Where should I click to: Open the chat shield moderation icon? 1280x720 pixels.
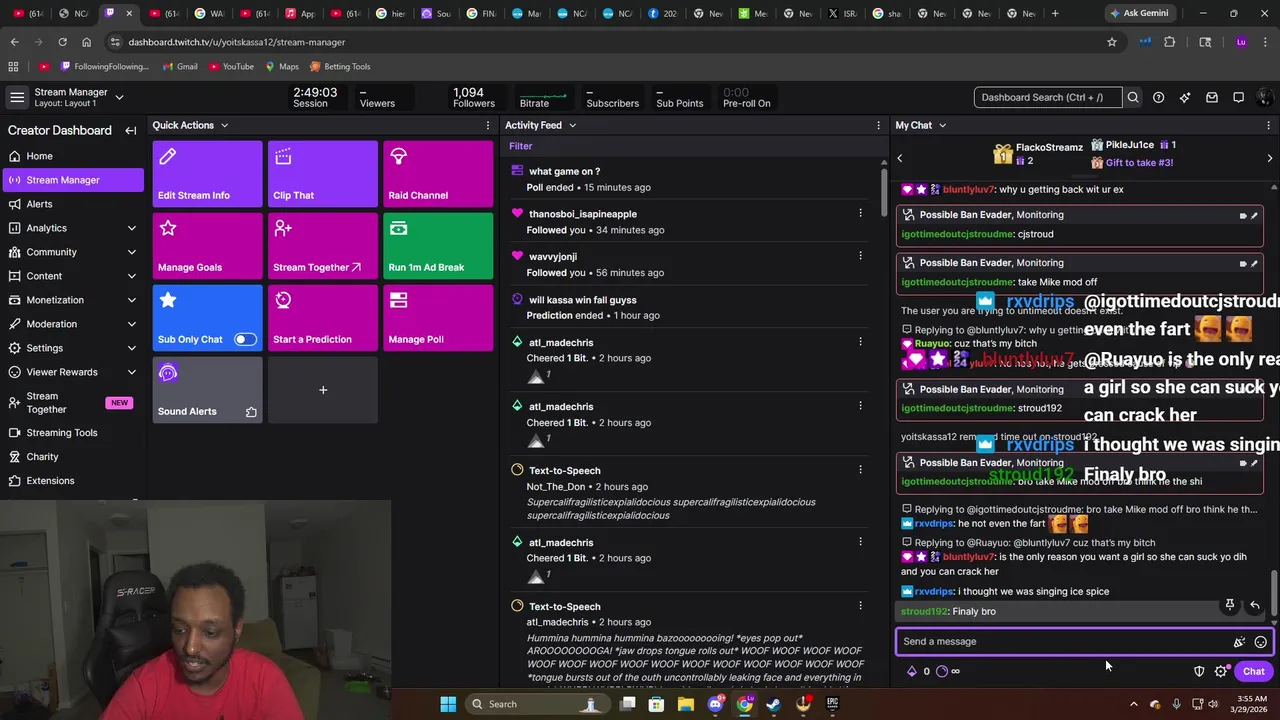(1199, 671)
